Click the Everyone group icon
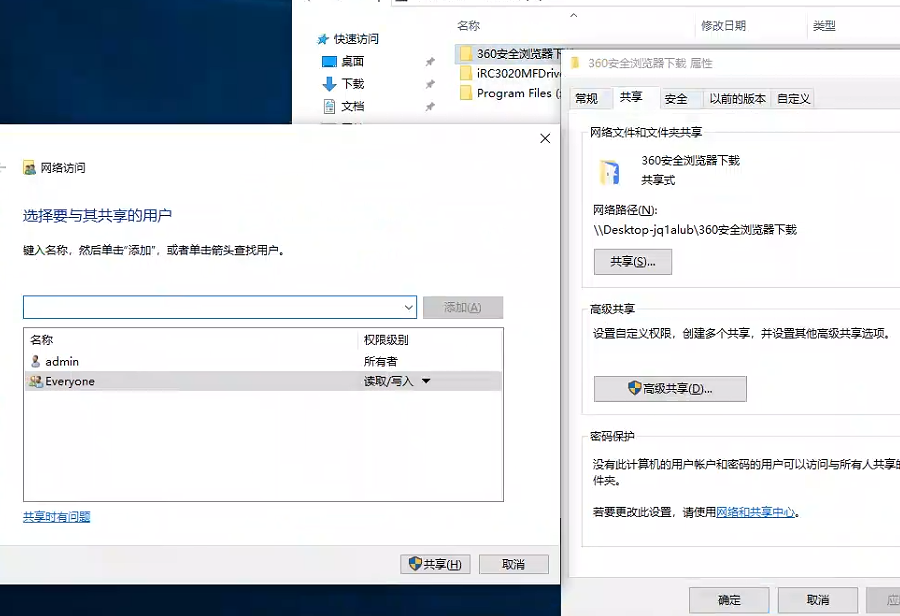Image resolution: width=900 pixels, height=616 pixels. (36, 381)
